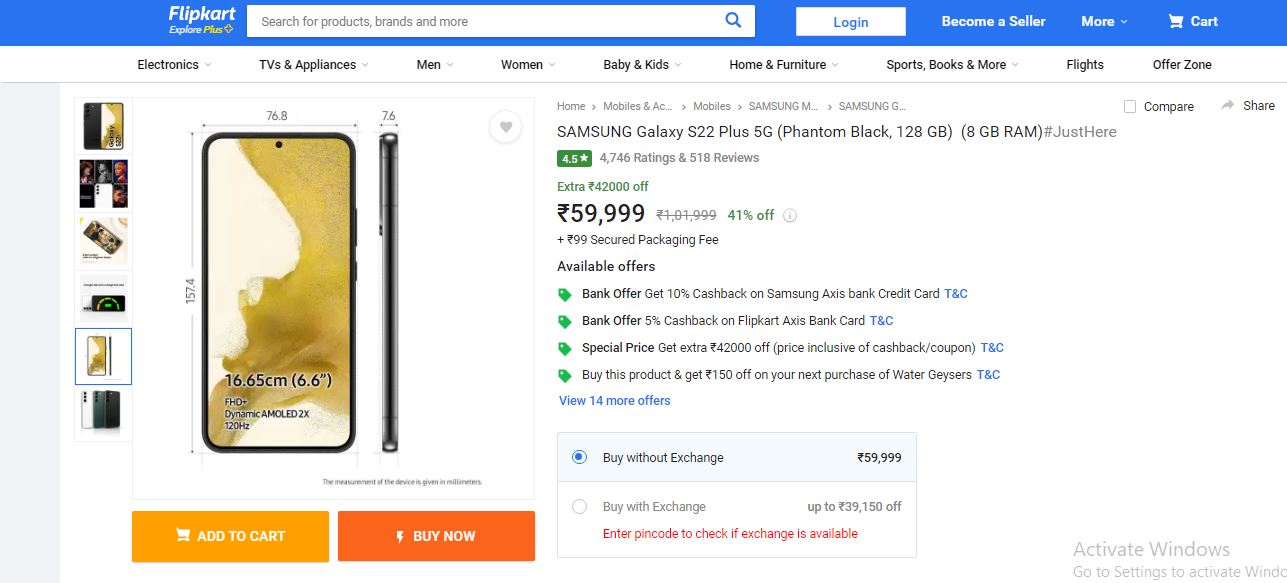Select the green phone color thumbnail
Image resolution: width=1287 pixels, height=583 pixels.
(x=104, y=412)
